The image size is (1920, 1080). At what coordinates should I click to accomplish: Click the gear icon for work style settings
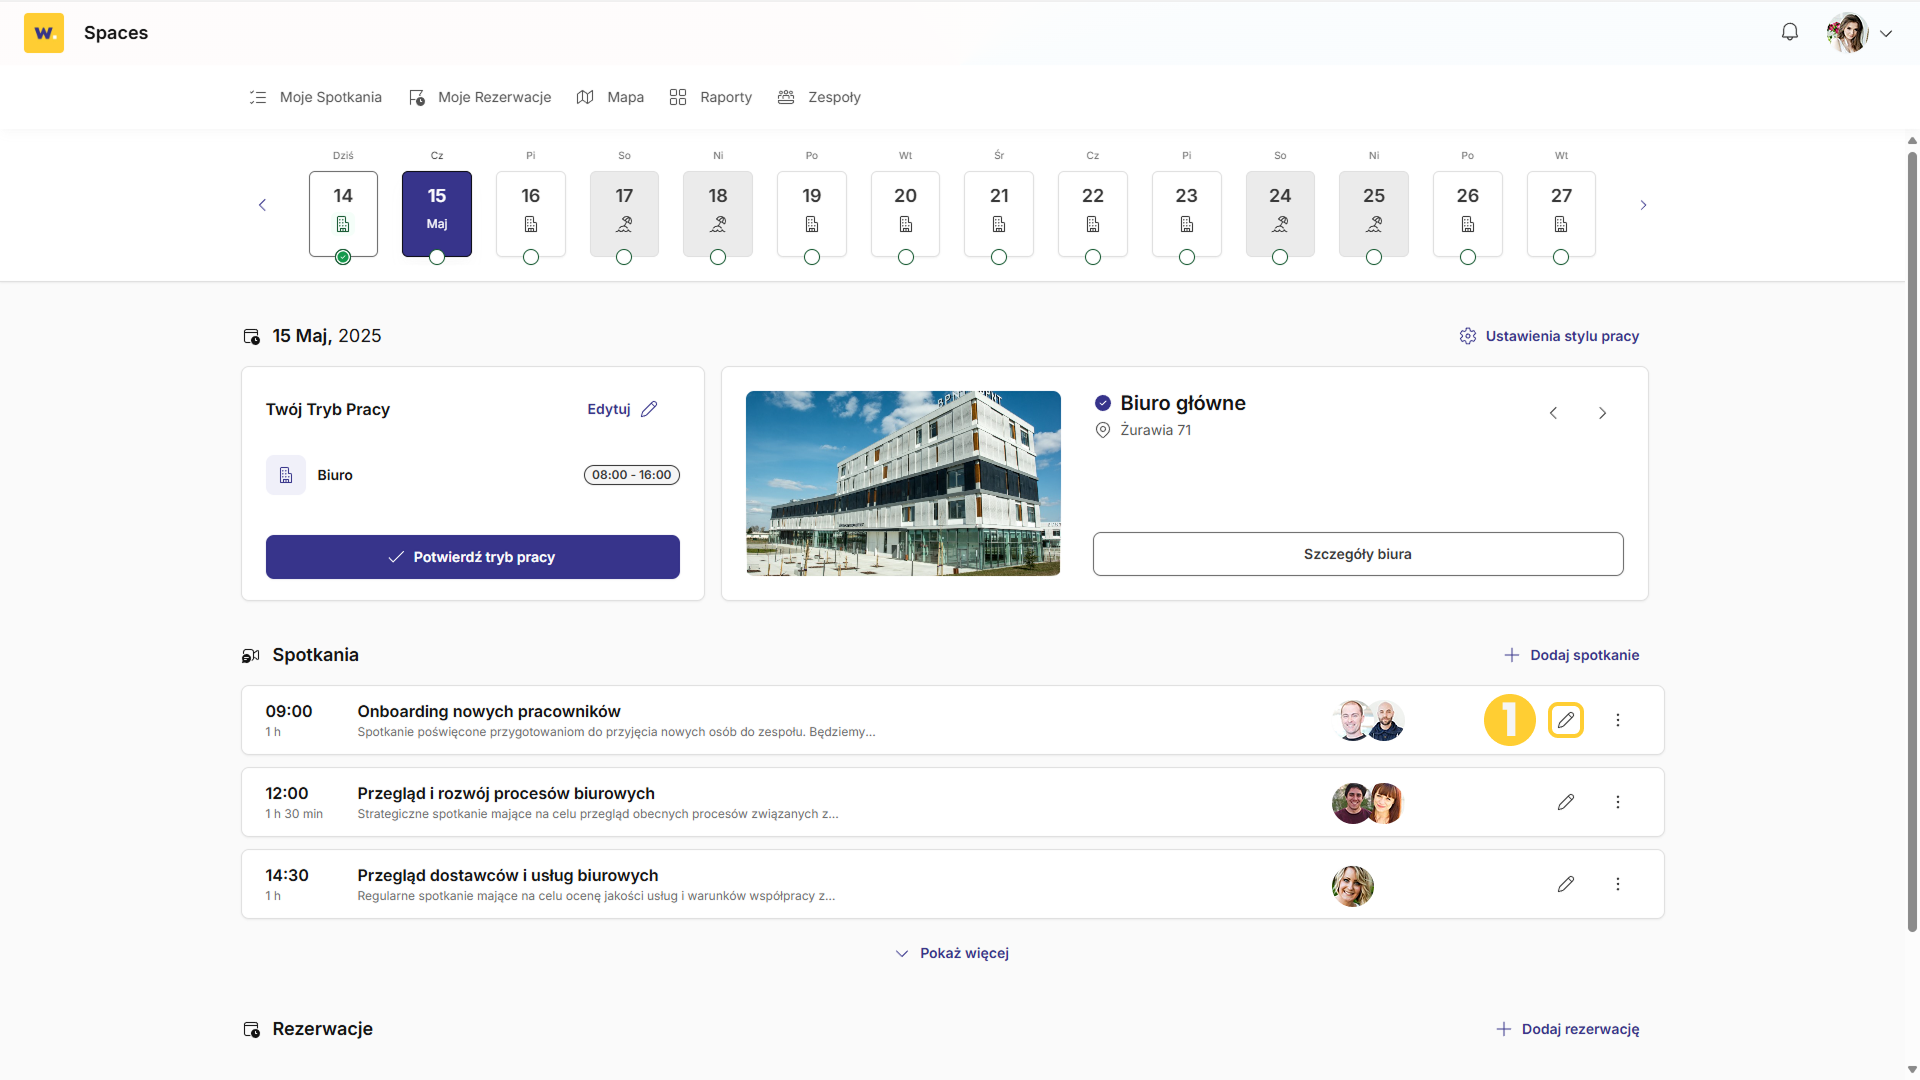1468,336
